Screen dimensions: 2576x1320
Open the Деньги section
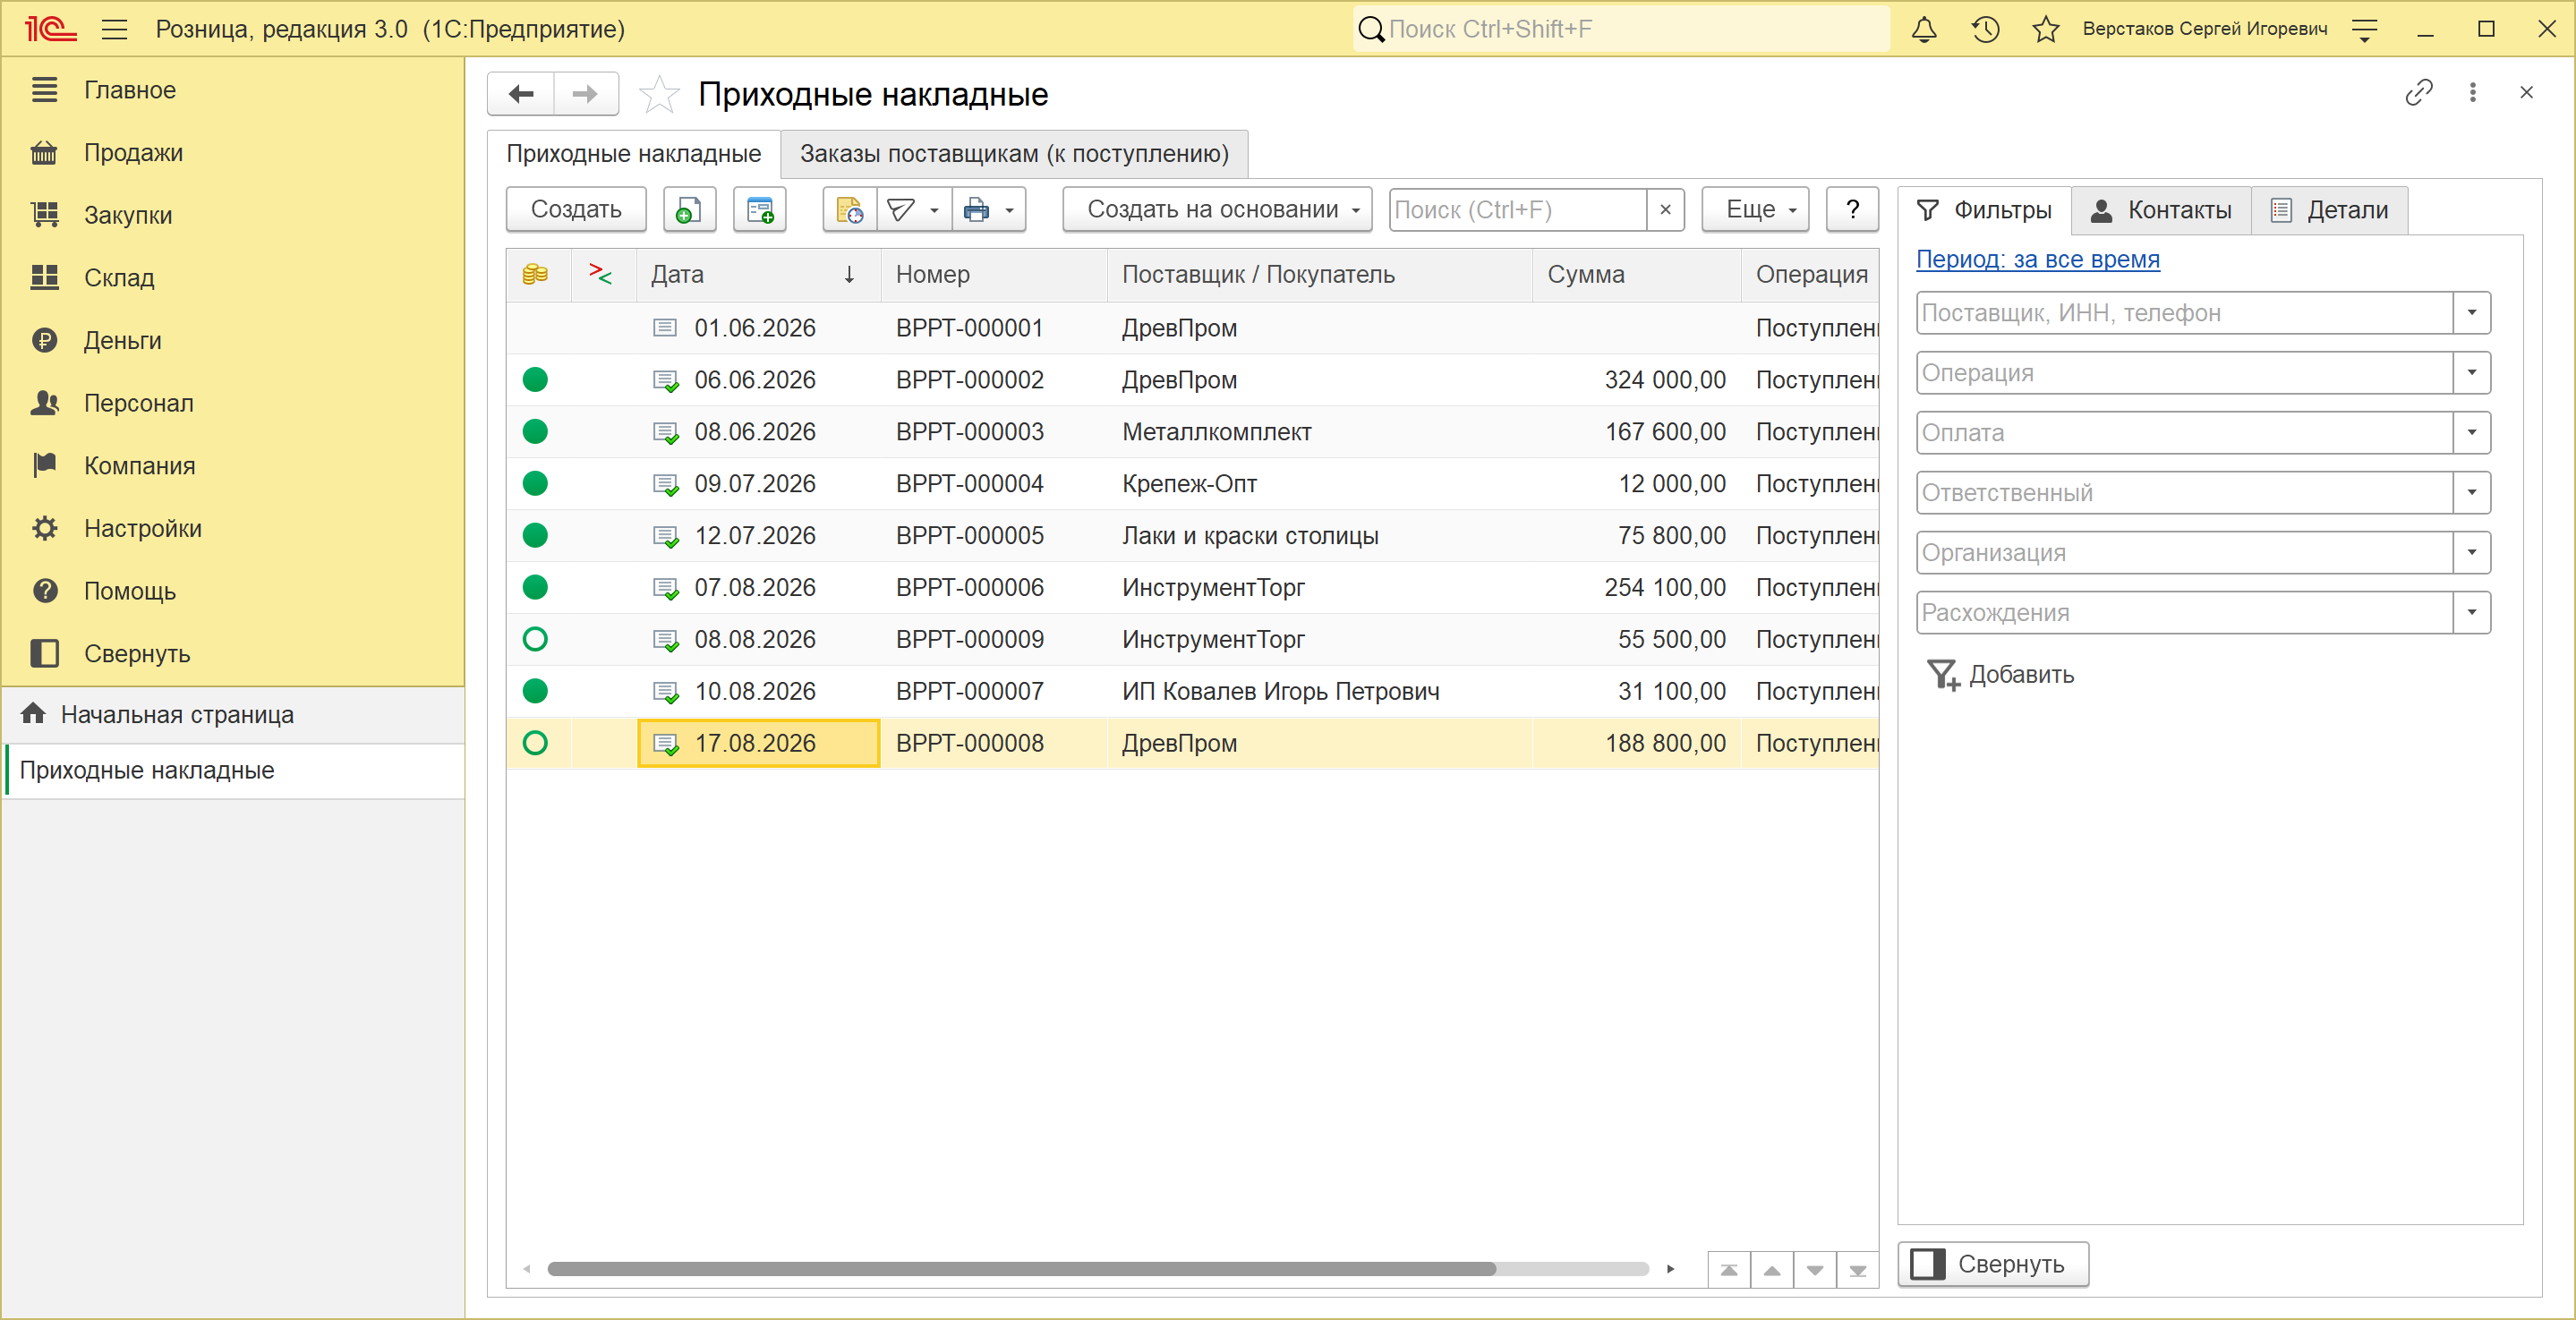coord(233,341)
